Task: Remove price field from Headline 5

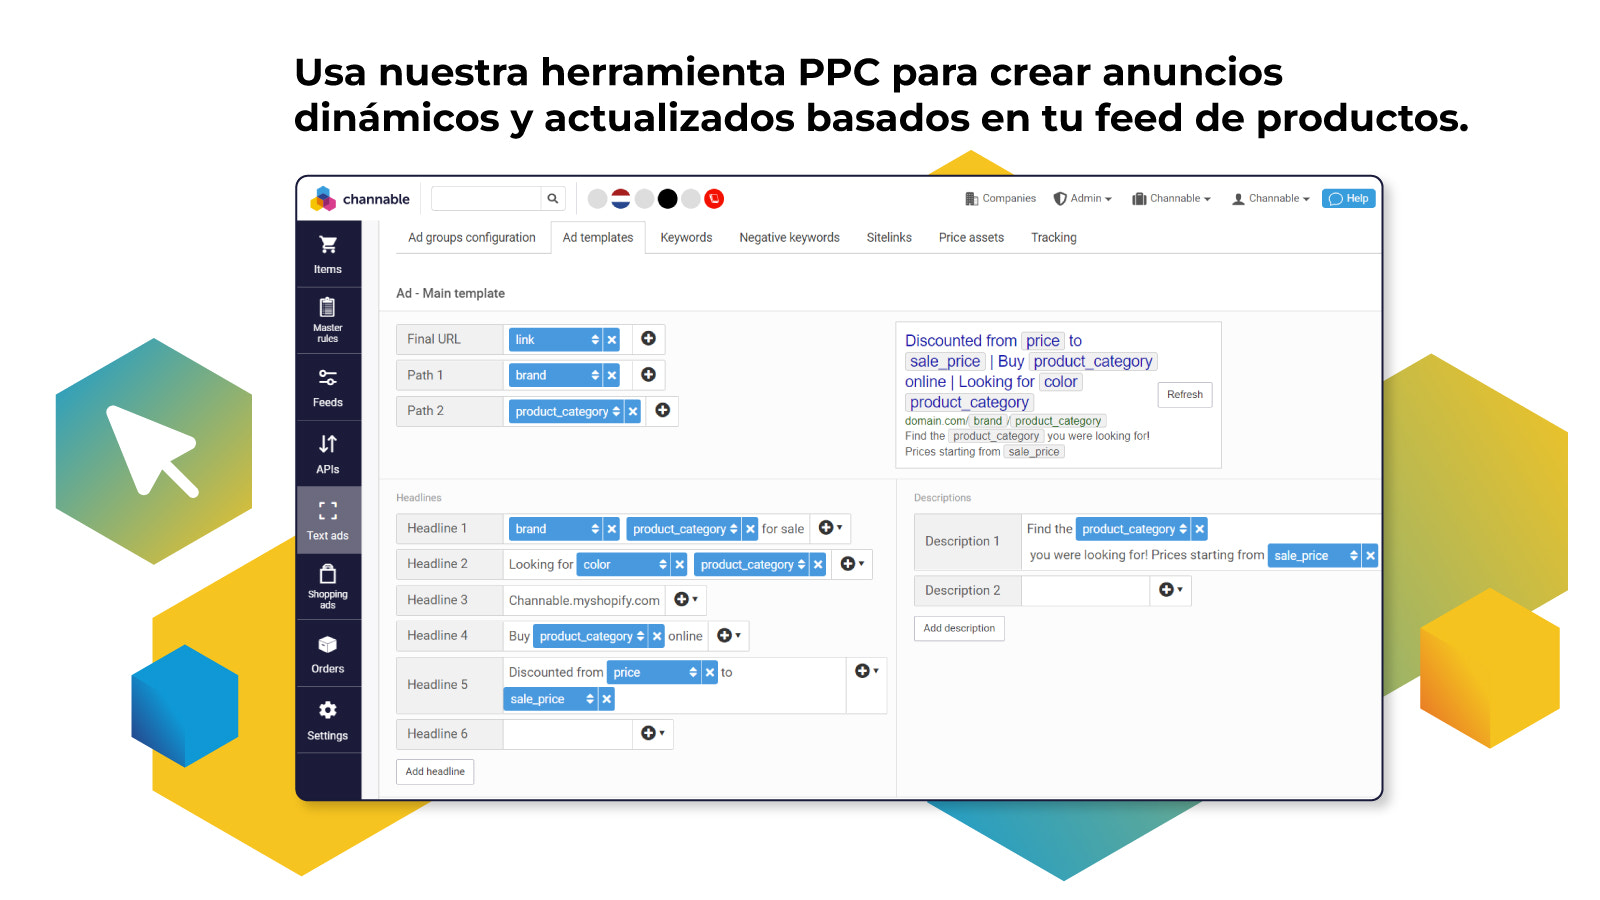Action: pyautogui.click(x=710, y=673)
